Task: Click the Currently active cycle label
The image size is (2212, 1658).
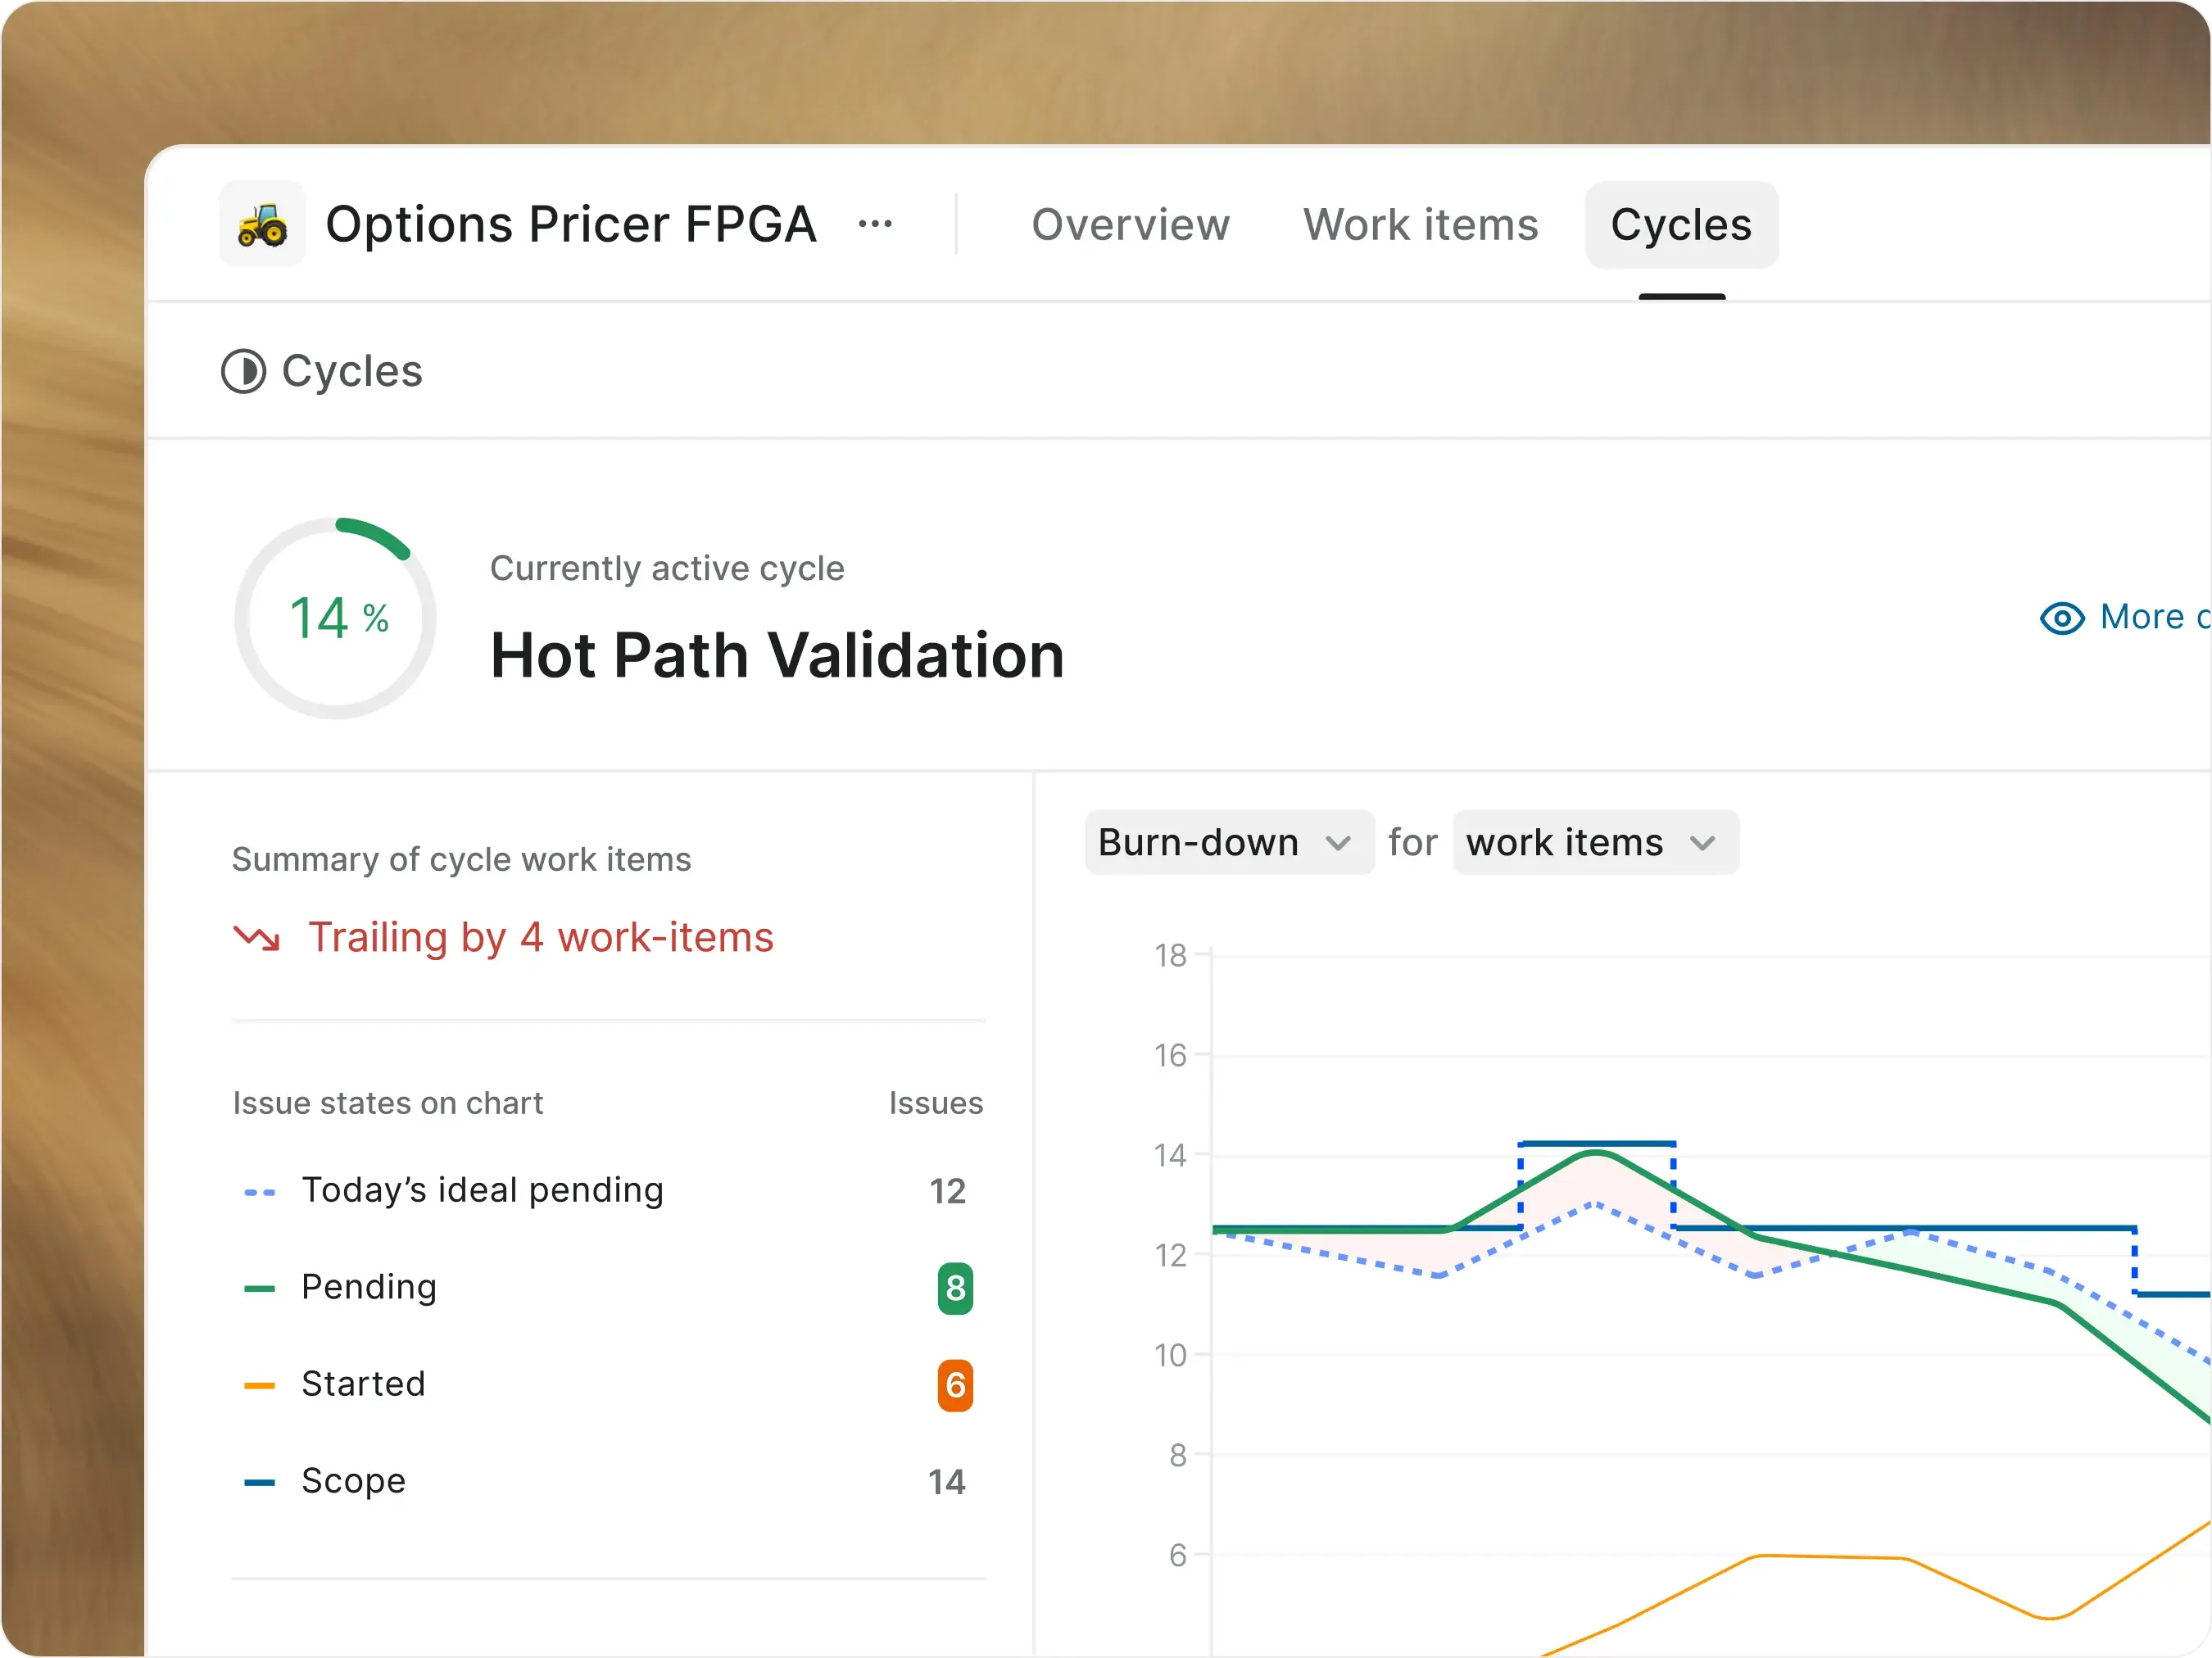Action: click(667, 568)
